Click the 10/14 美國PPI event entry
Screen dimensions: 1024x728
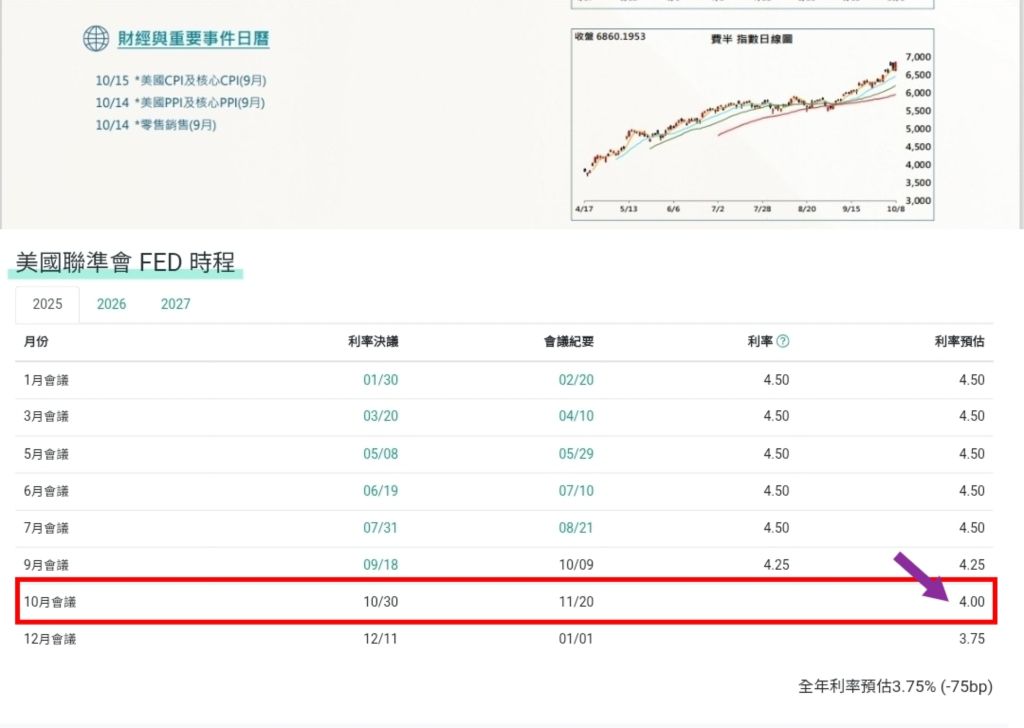(x=180, y=103)
